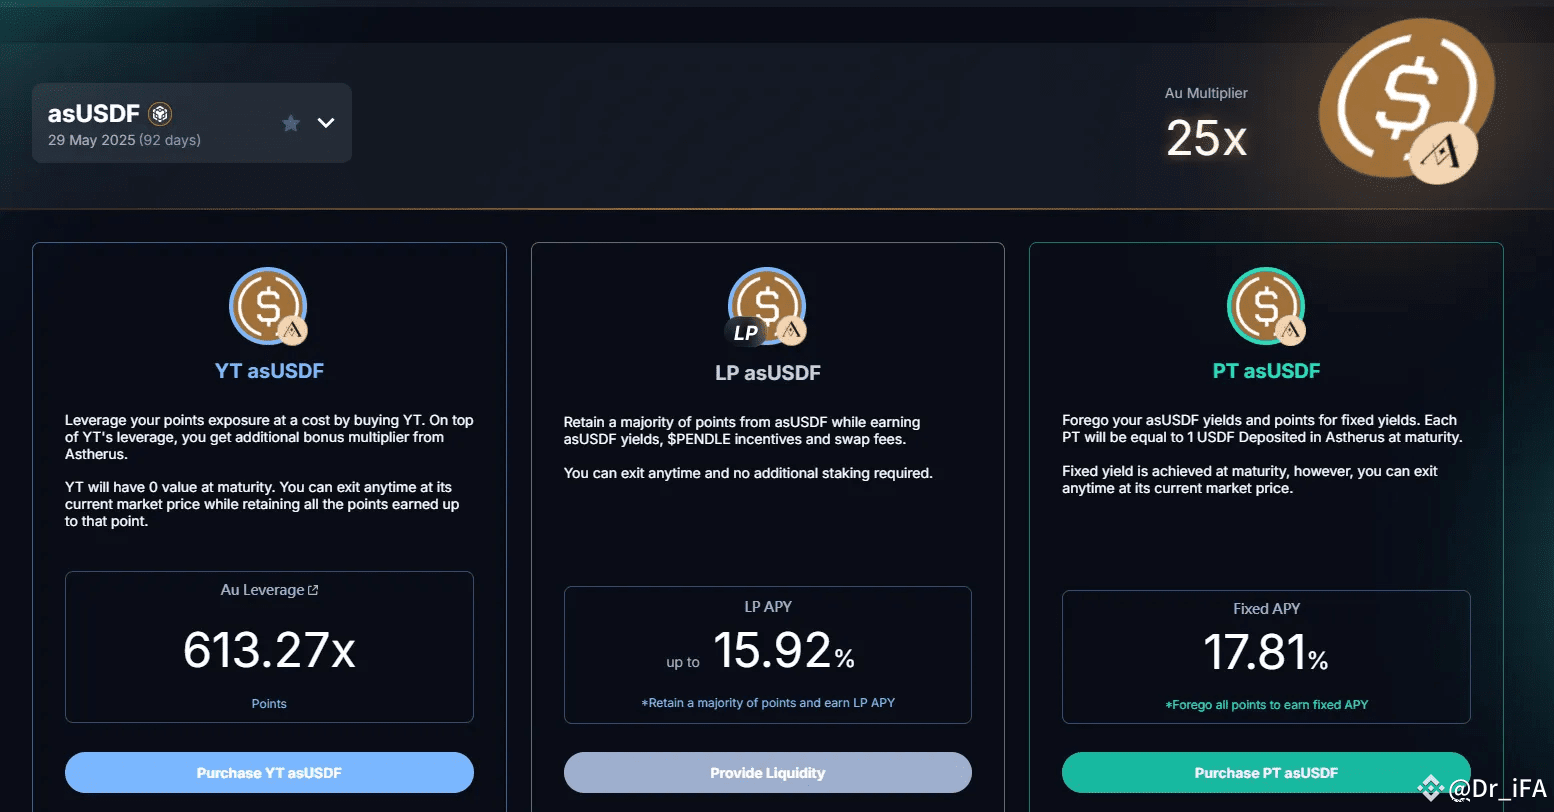The image size is (1554, 812).
Task: Select the LP asUSDF heading
Action: click(x=768, y=373)
